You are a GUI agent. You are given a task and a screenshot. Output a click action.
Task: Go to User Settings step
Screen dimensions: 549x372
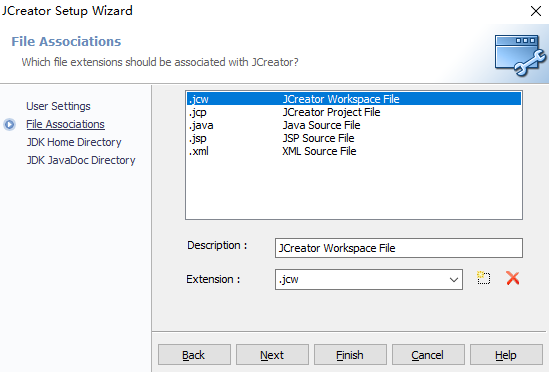[58, 106]
